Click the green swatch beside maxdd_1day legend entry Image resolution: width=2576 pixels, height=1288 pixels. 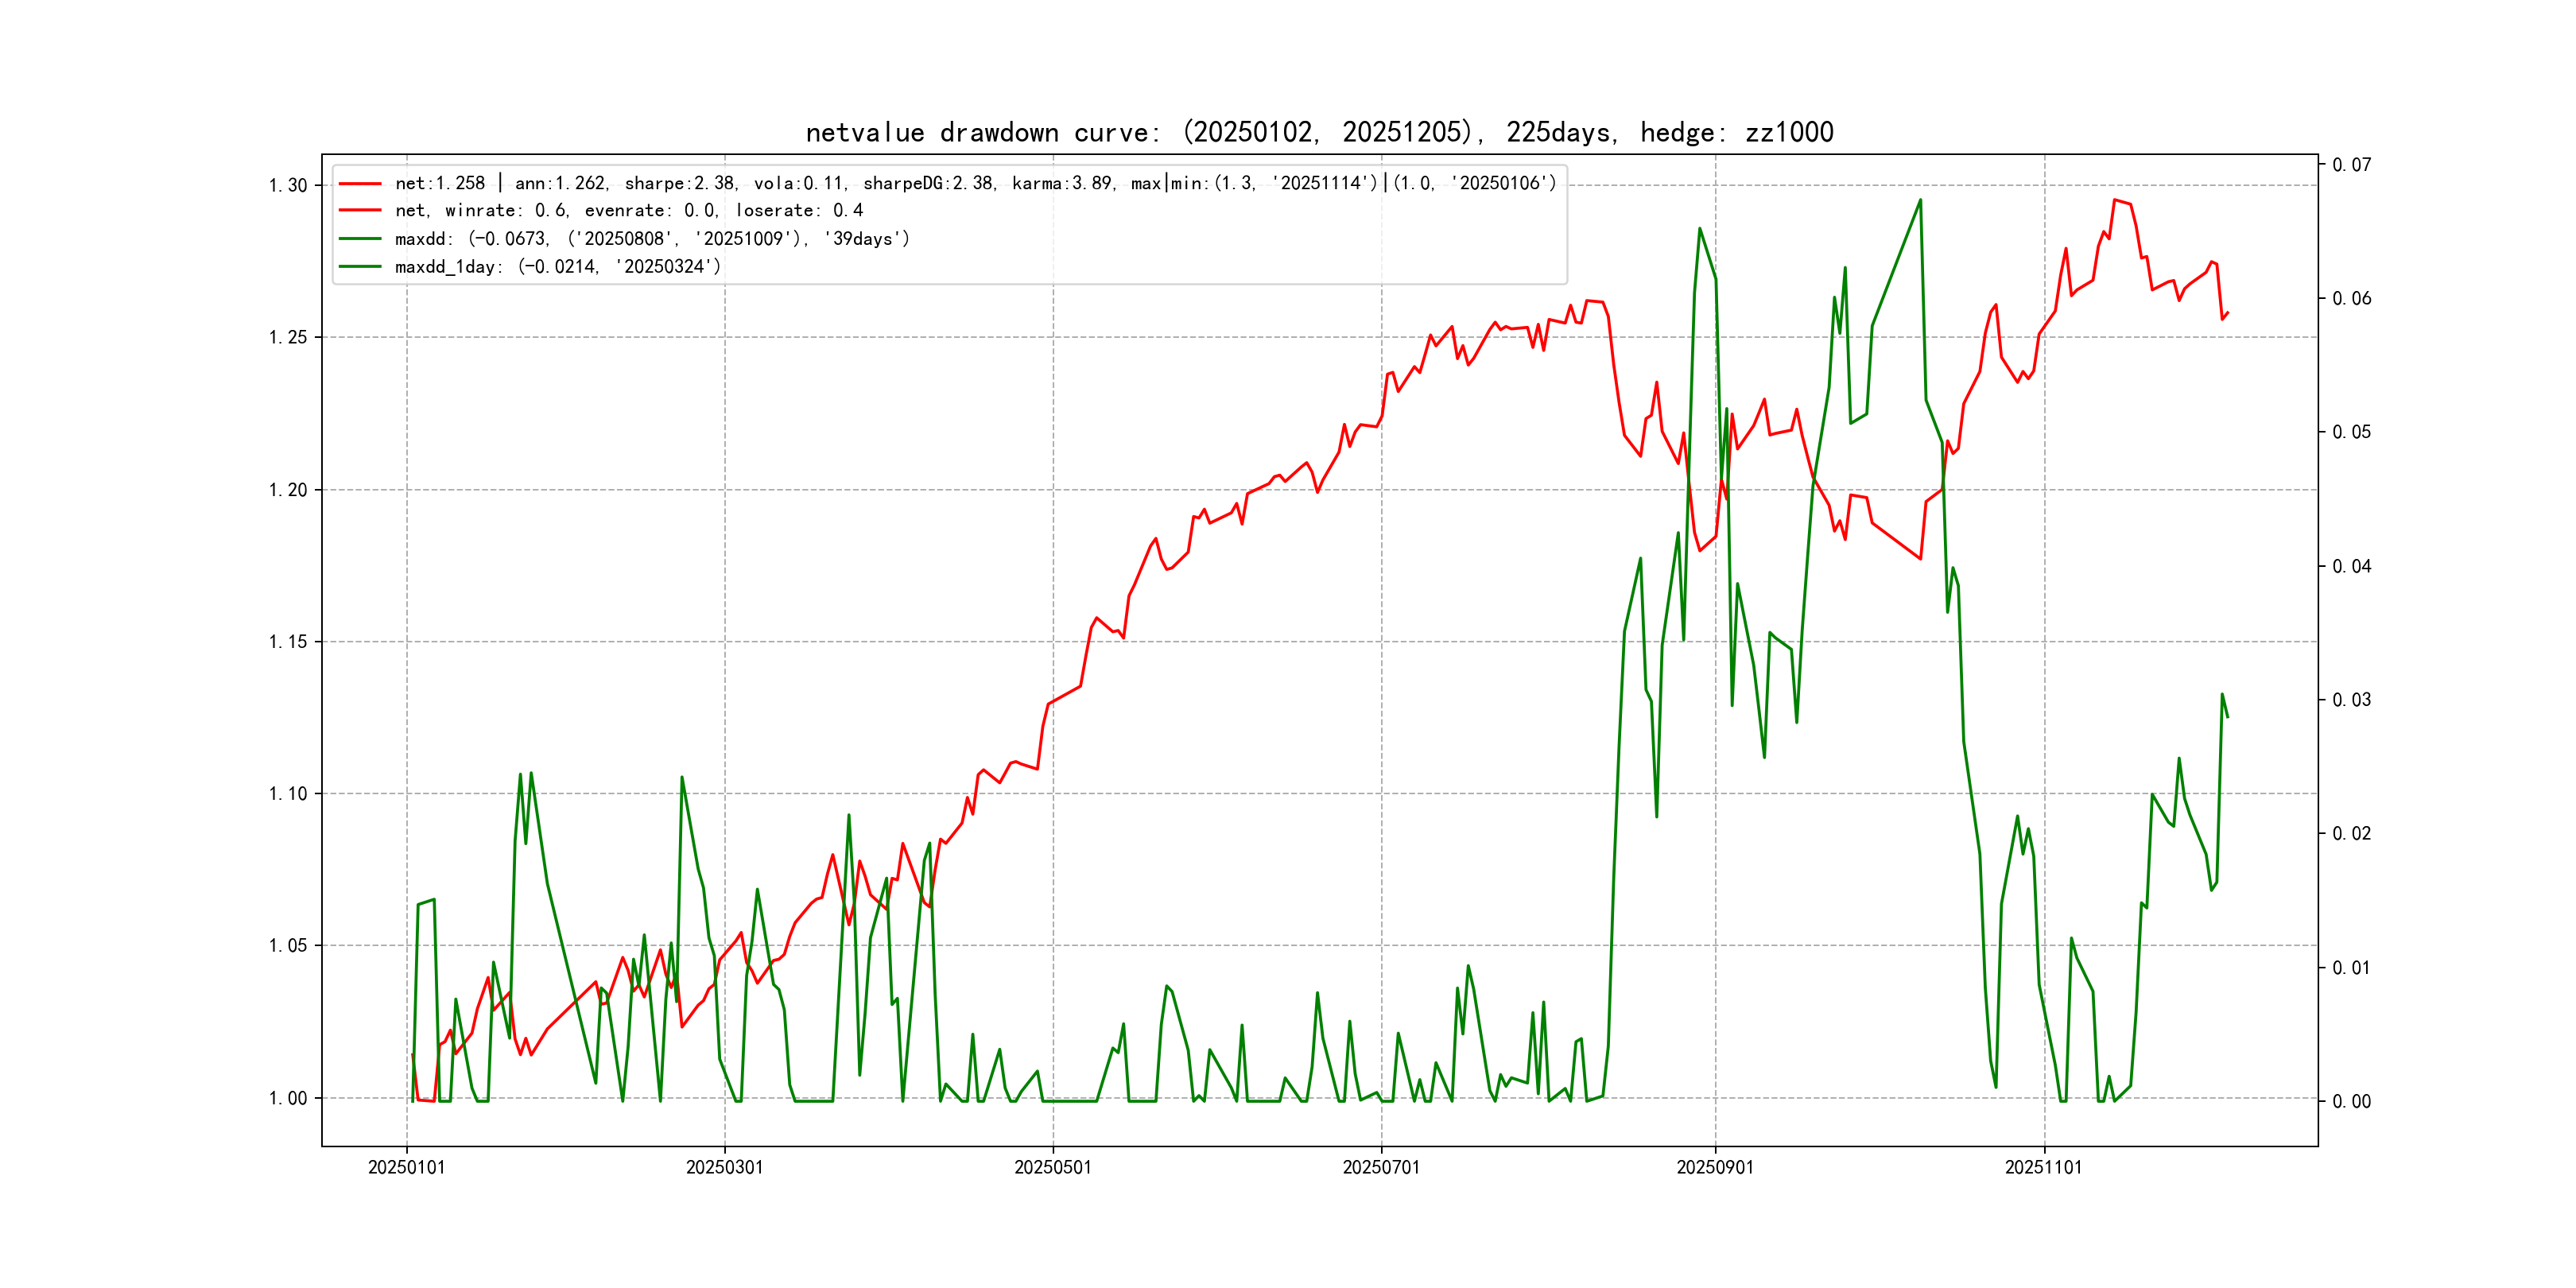coord(360,267)
